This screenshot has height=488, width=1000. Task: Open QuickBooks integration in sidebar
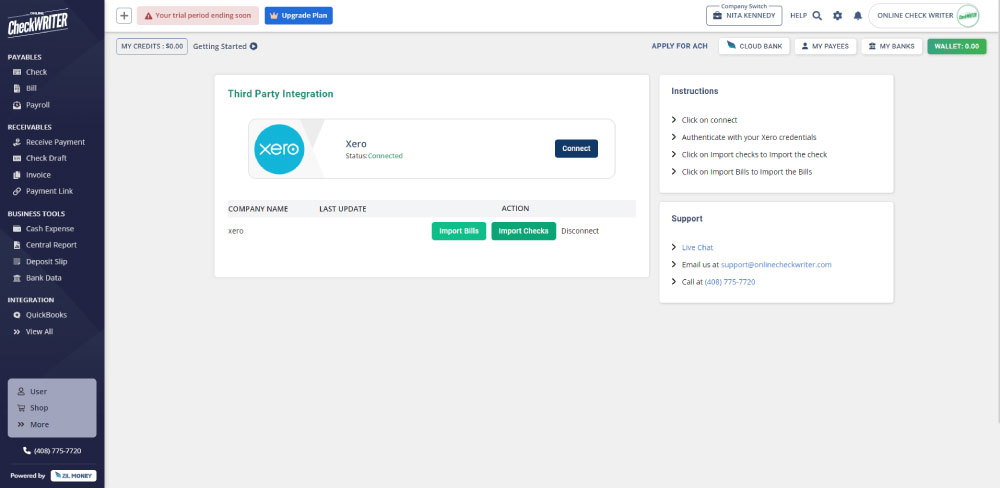click(x=46, y=315)
